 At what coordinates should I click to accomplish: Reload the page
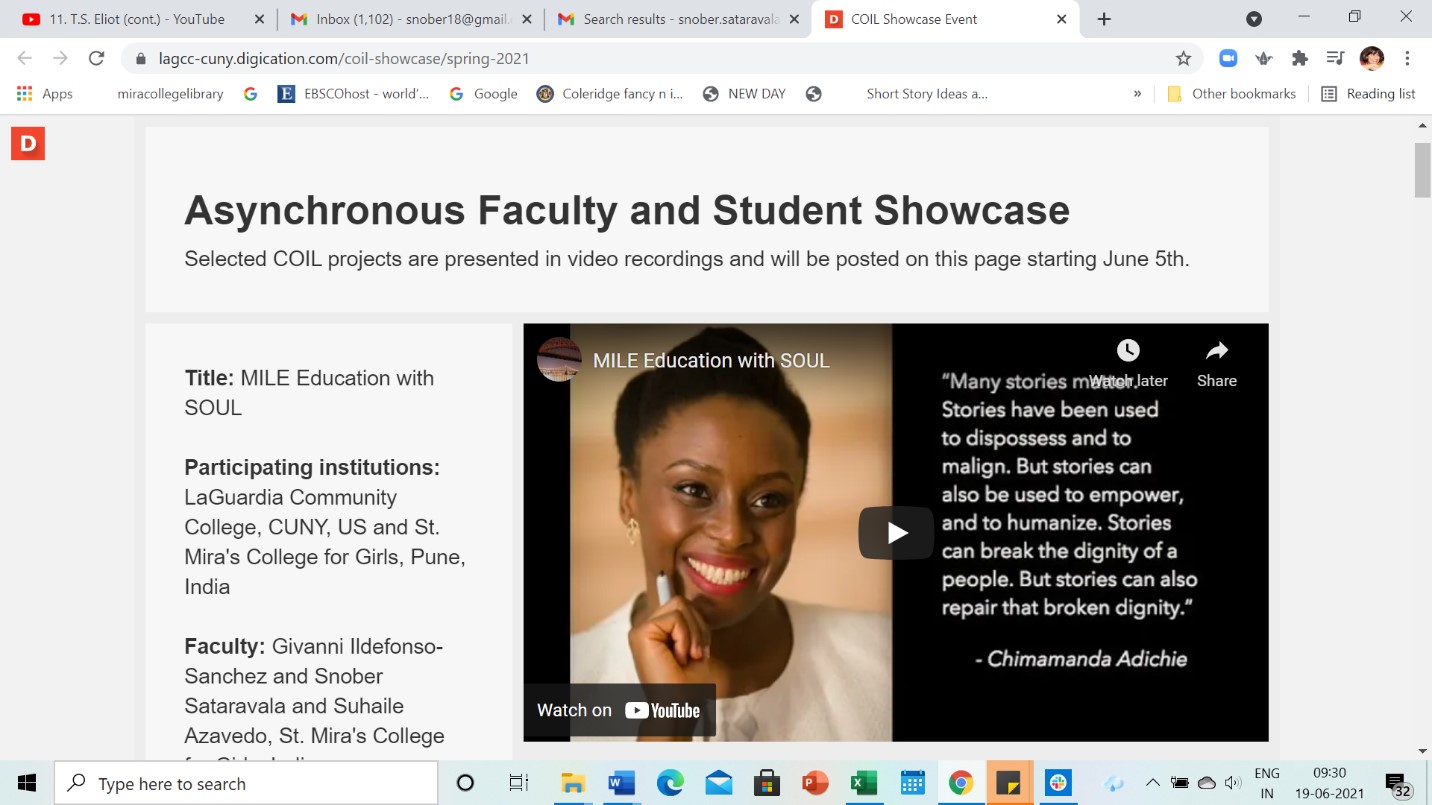tap(97, 59)
